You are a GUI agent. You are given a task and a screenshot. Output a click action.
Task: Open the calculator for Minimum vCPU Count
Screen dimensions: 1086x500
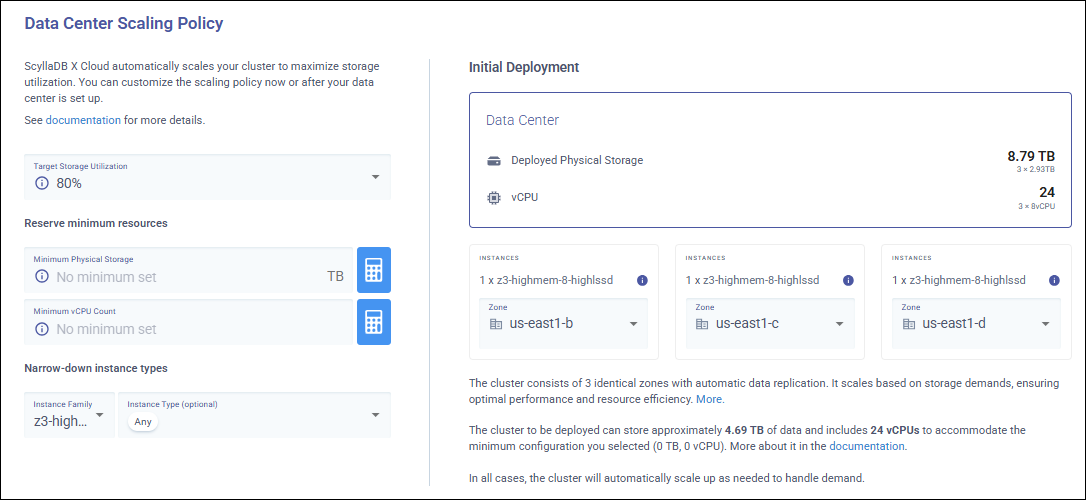374,322
